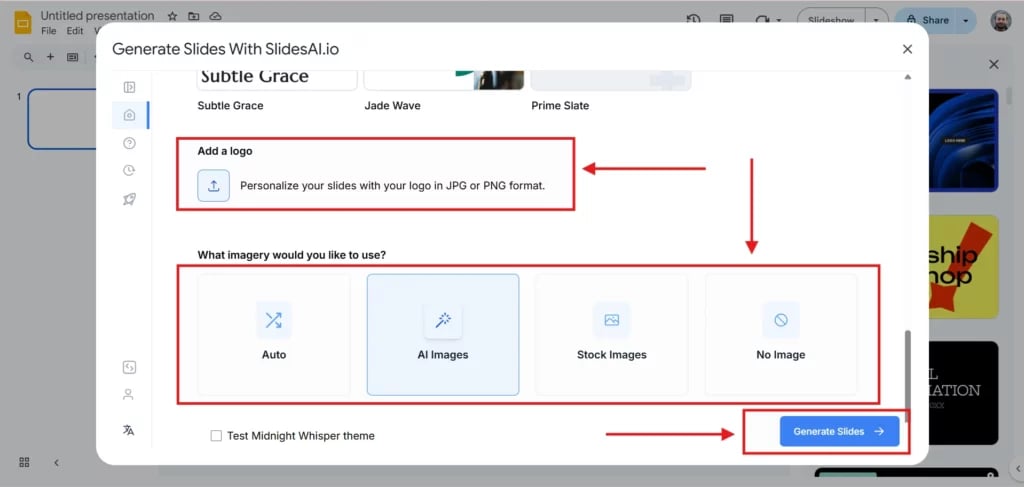The width and height of the screenshot is (1024, 487).
Task: Open version history clock icon in Slides header
Action: click(x=694, y=20)
